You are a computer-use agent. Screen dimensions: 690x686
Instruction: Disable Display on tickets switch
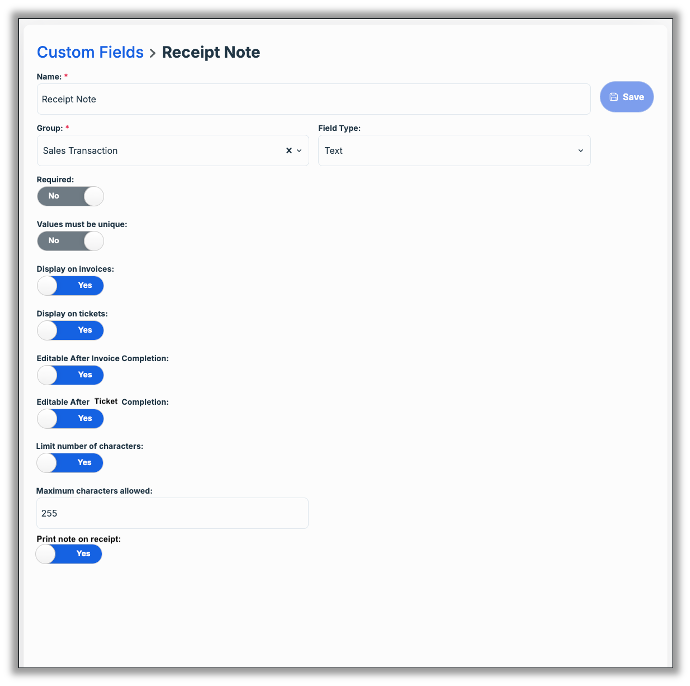[70, 330]
